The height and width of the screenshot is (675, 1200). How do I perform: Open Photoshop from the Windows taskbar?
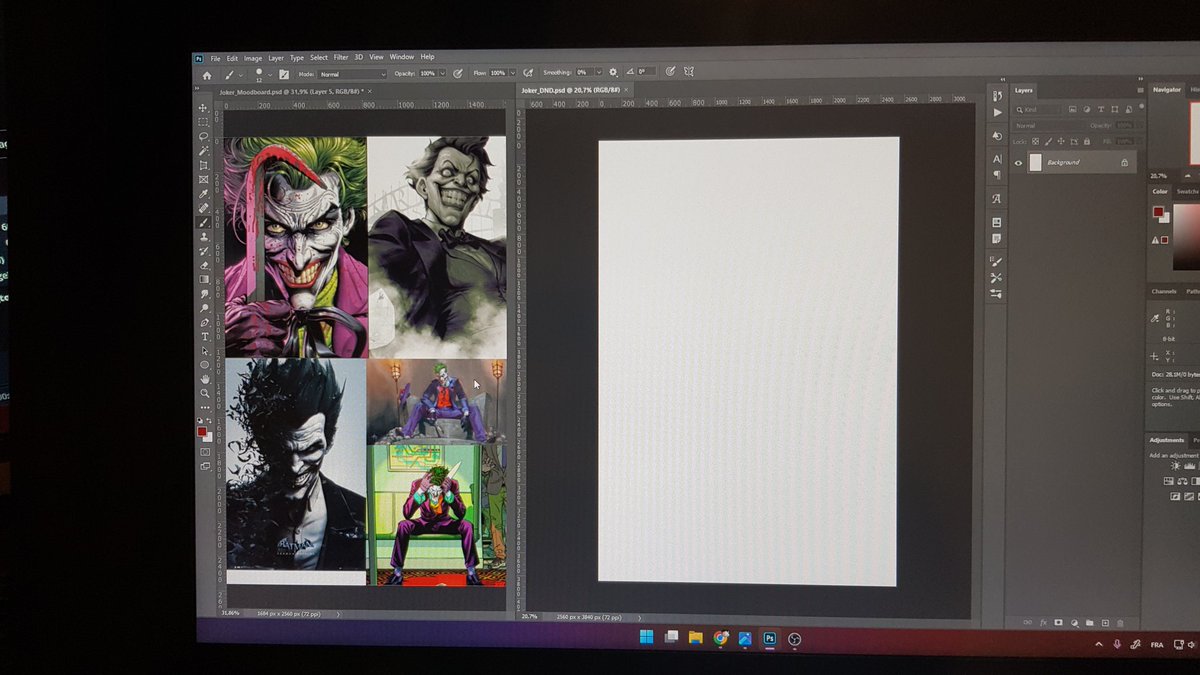pyautogui.click(x=769, y=638)
